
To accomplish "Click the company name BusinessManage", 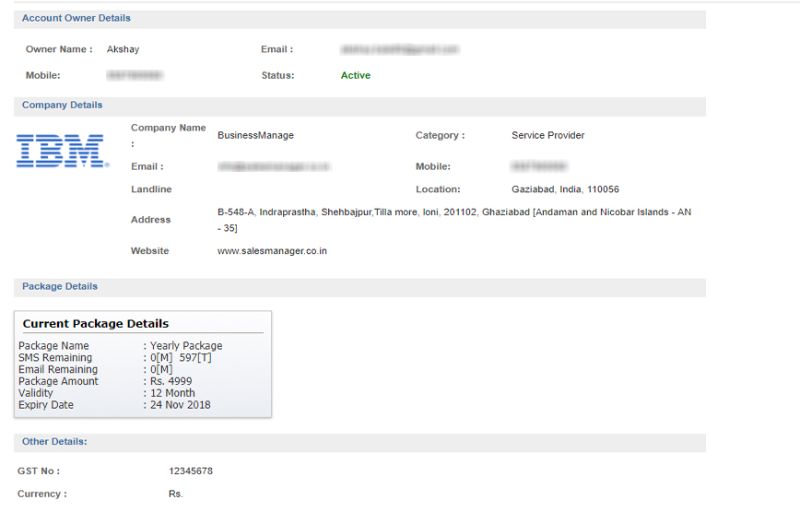I will [x=256, y=135].
